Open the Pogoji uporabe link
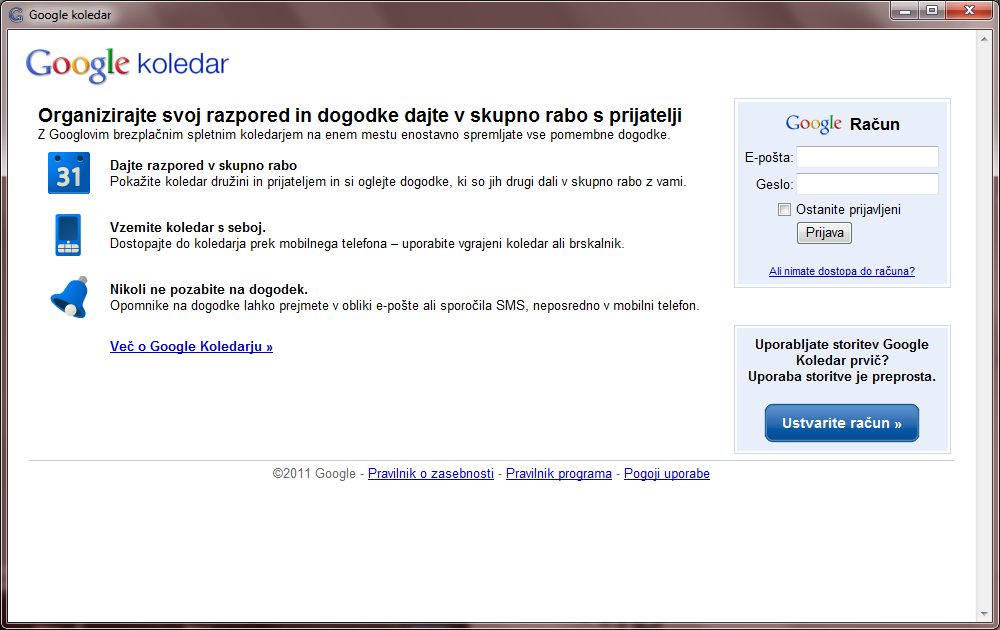This screenshot has width=1000, height=630. click(666, 474)
